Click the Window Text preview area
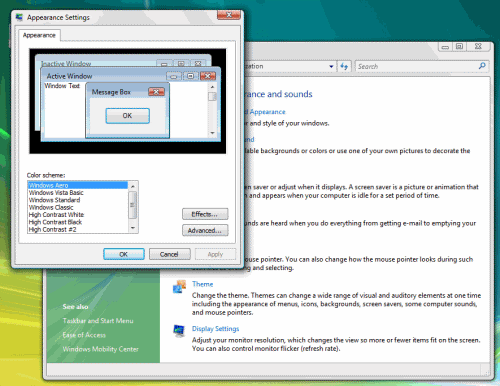The width and height of the screenshot is (500, 386). [x=62, y=86]
